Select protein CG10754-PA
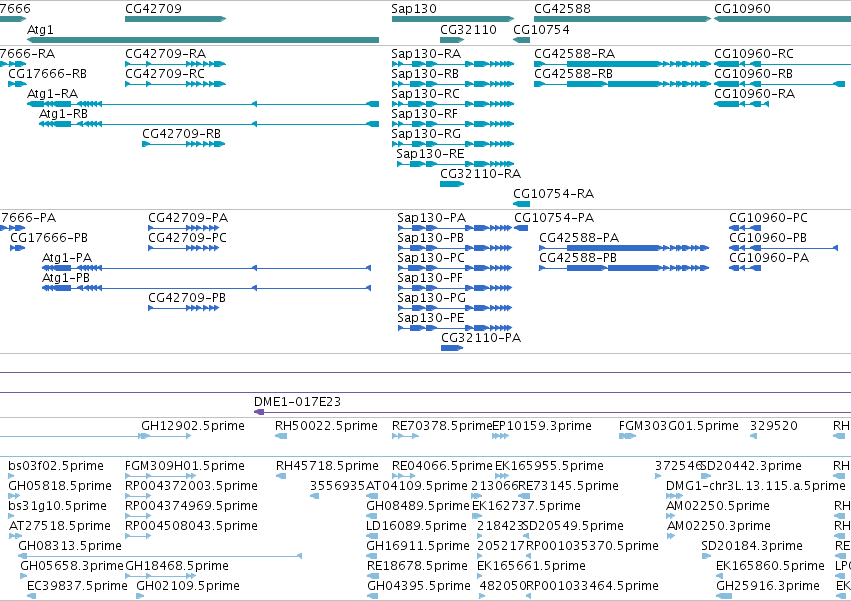Viewport: 851px width, 601px height. (x=554, y=218)
